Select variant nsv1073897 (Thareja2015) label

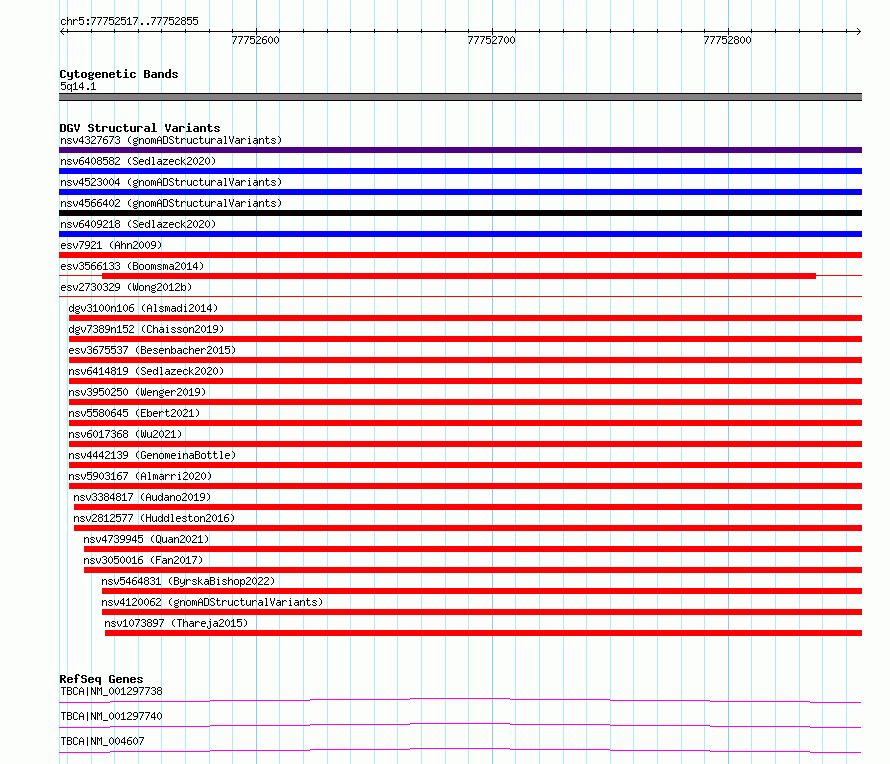(x=176, y=623)
